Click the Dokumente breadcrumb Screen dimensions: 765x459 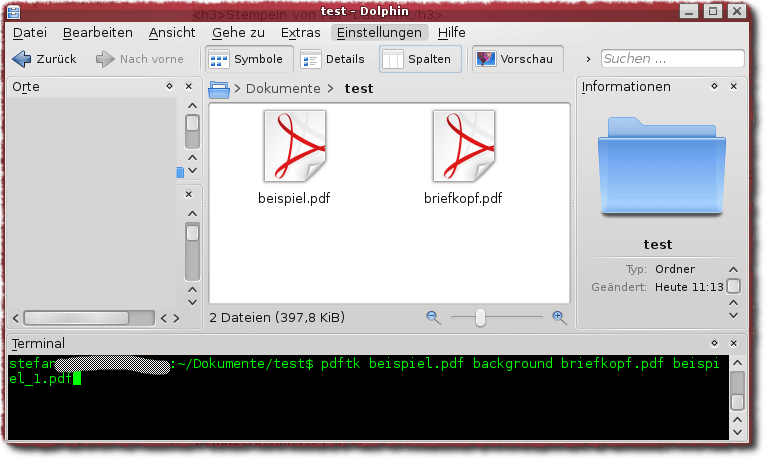point(283,88)
